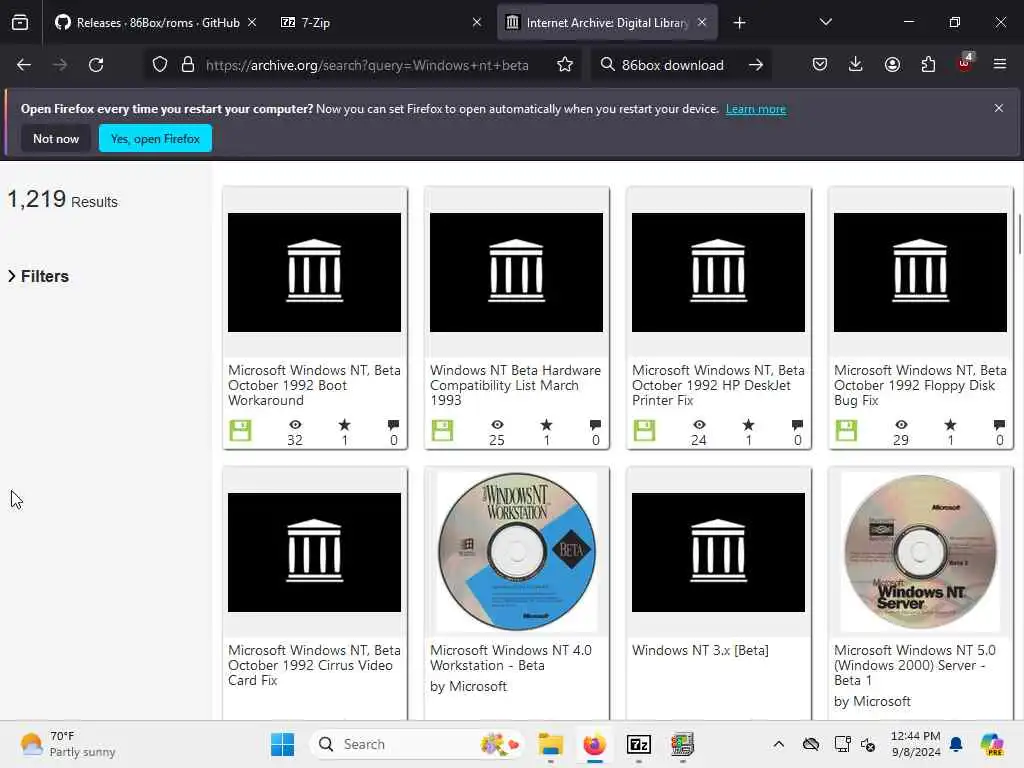Open the HP DeskJet Printer Fix title

[x=718, y=385]
